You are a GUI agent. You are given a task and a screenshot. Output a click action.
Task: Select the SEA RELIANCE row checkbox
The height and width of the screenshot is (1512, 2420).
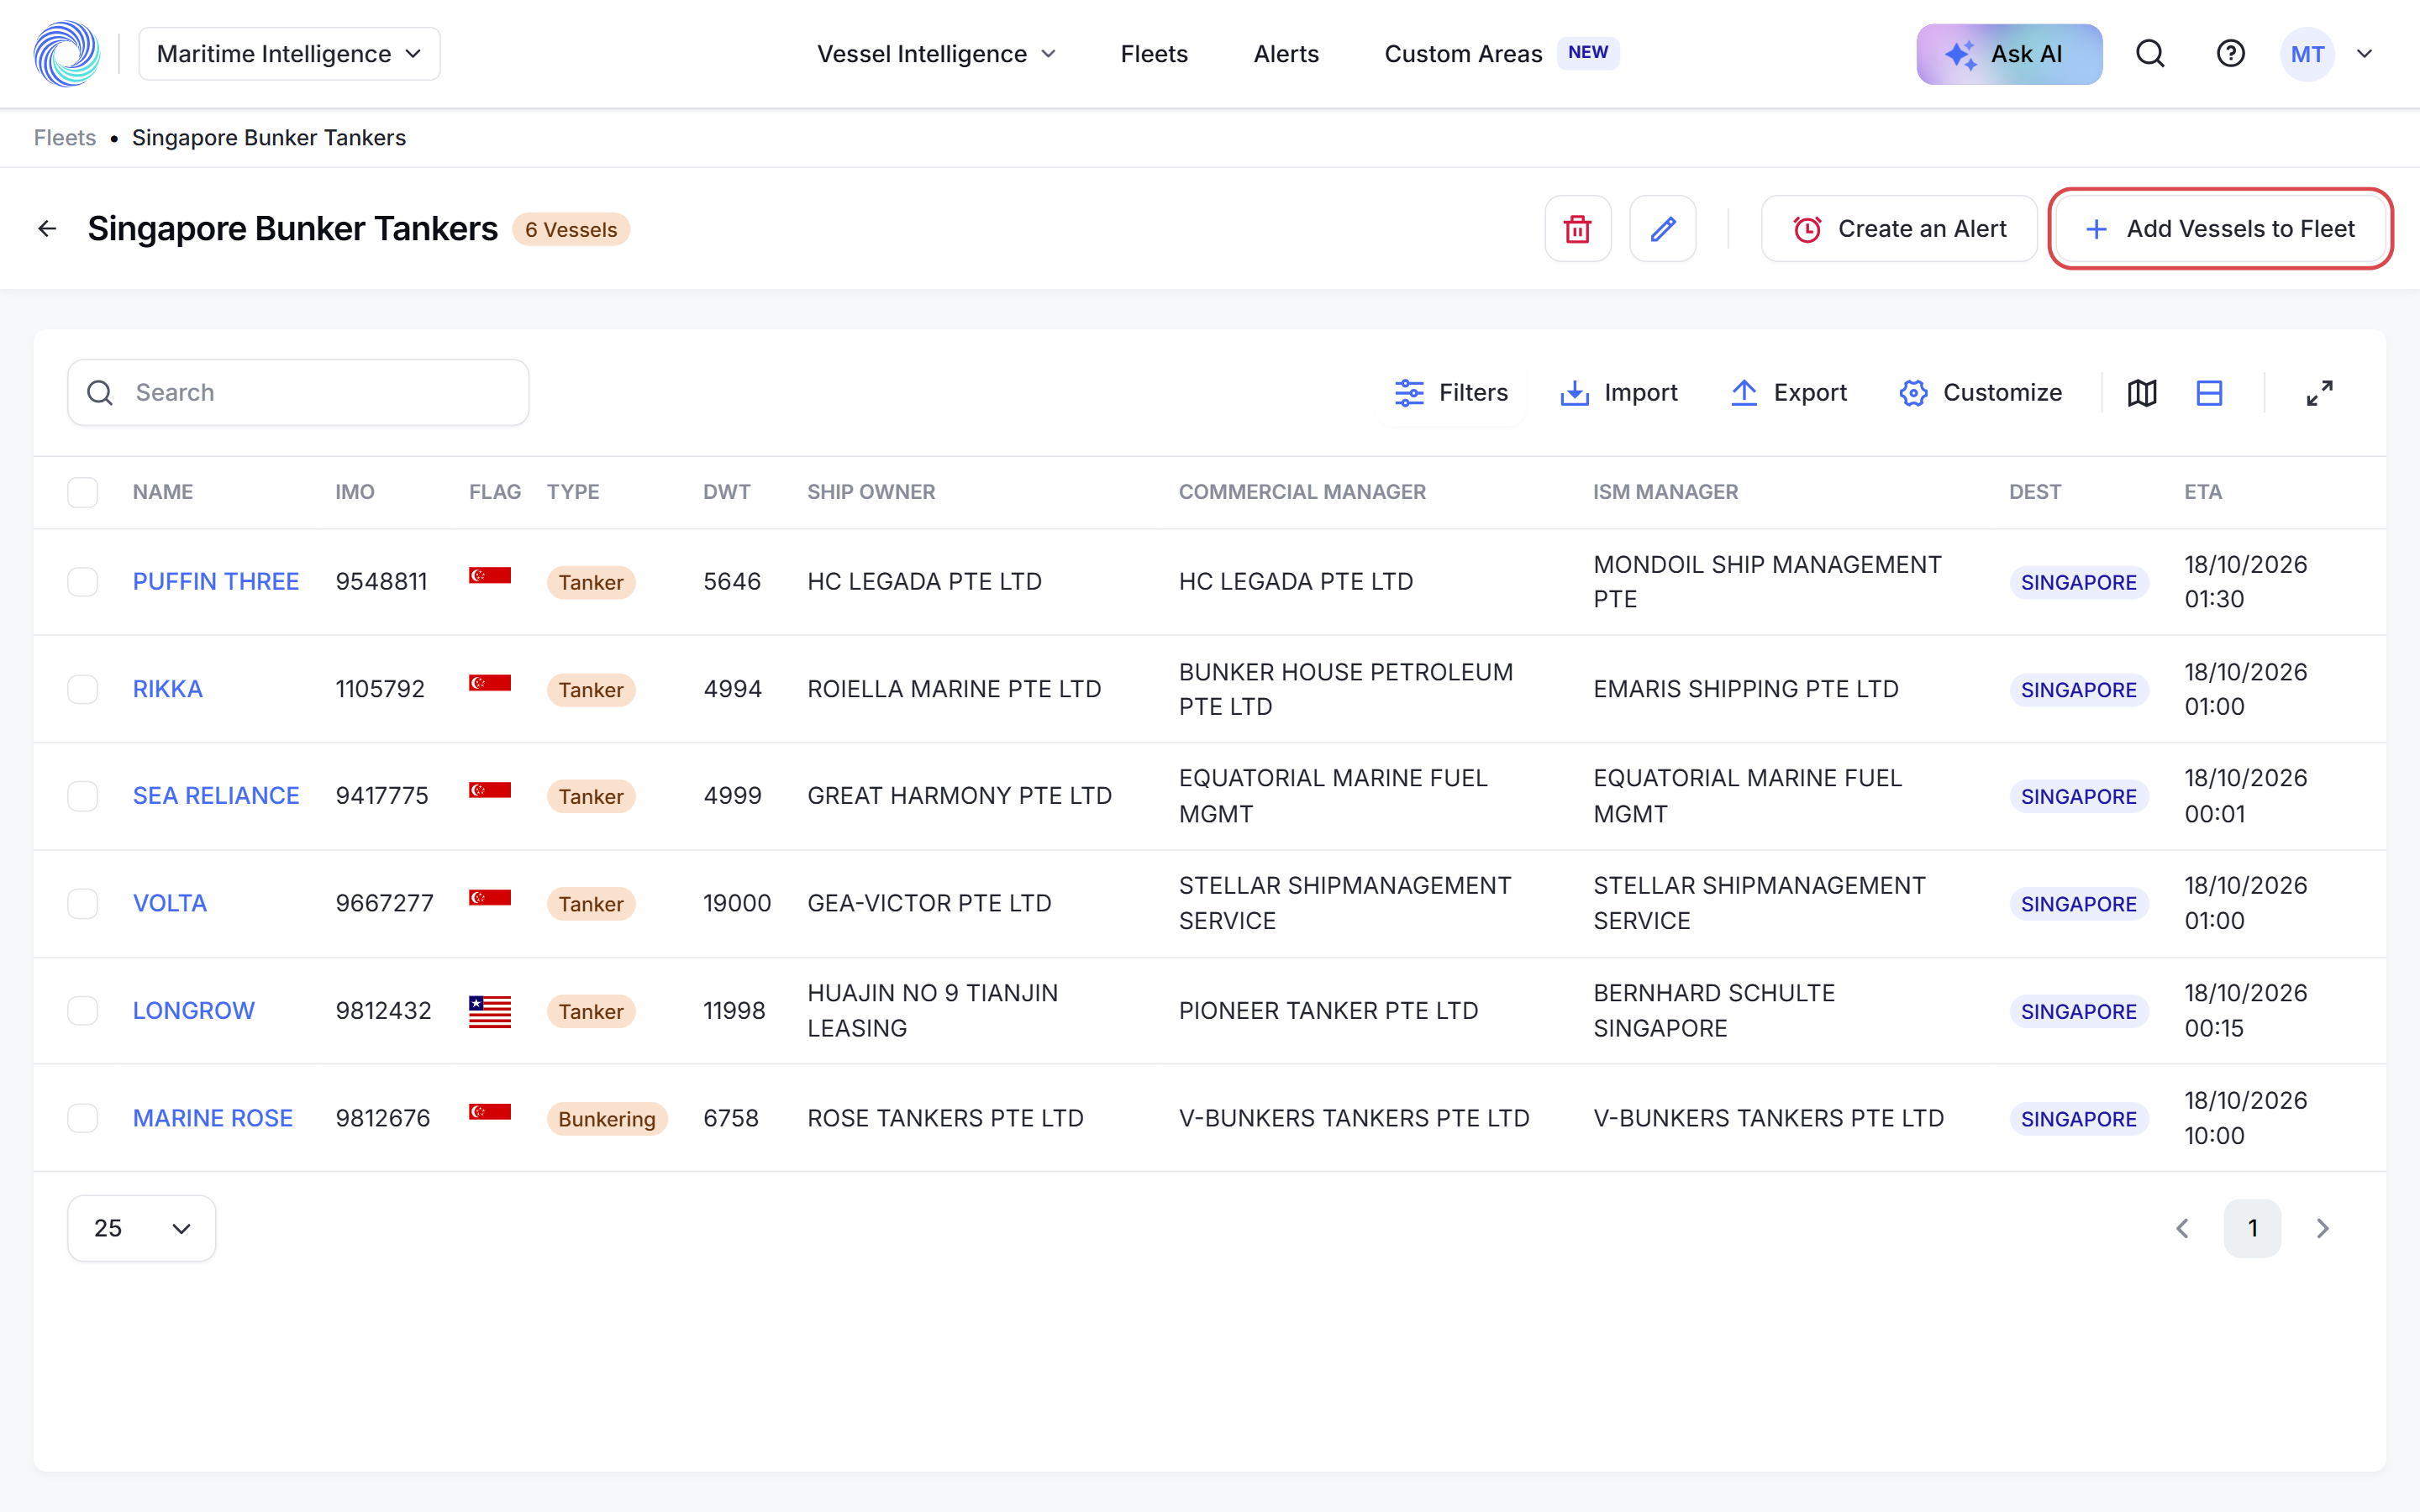click(x=83, y=796)
